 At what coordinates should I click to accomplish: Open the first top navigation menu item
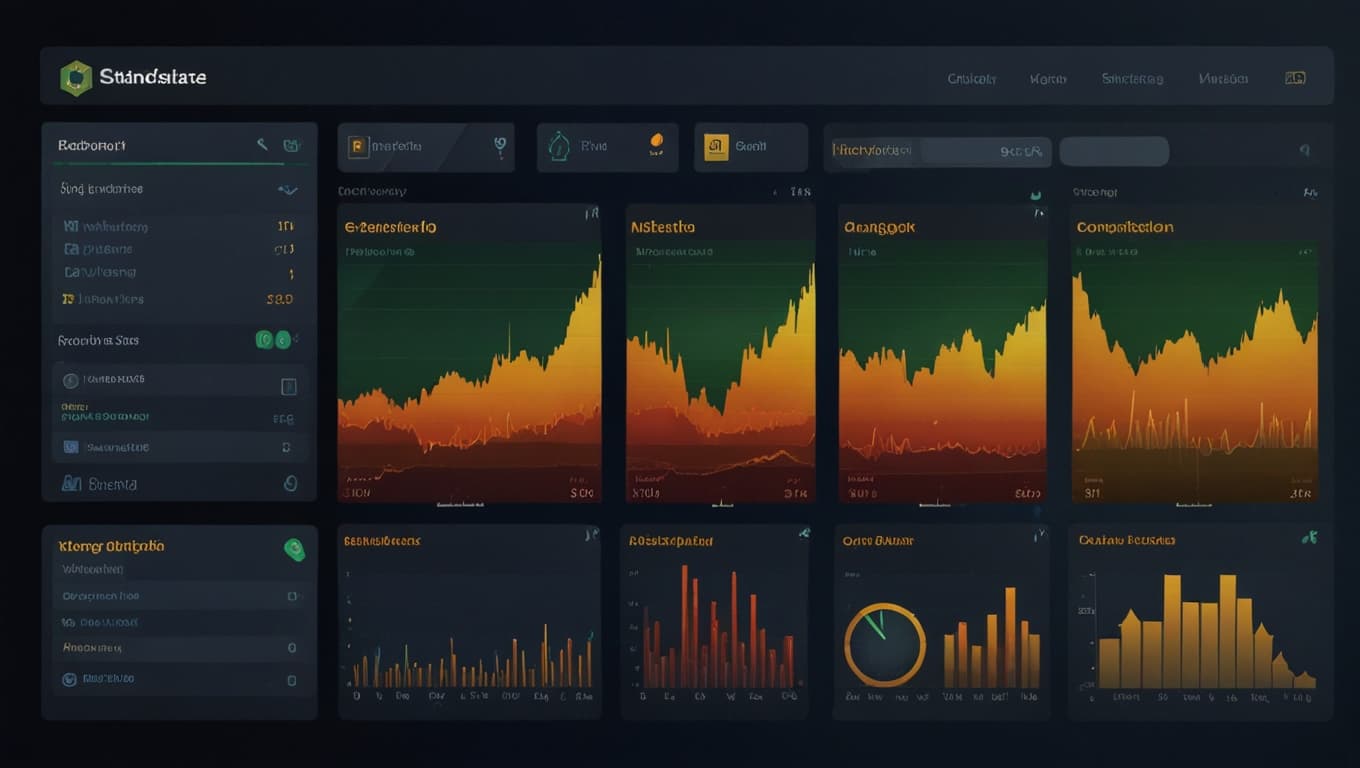[x=972, y=79]
